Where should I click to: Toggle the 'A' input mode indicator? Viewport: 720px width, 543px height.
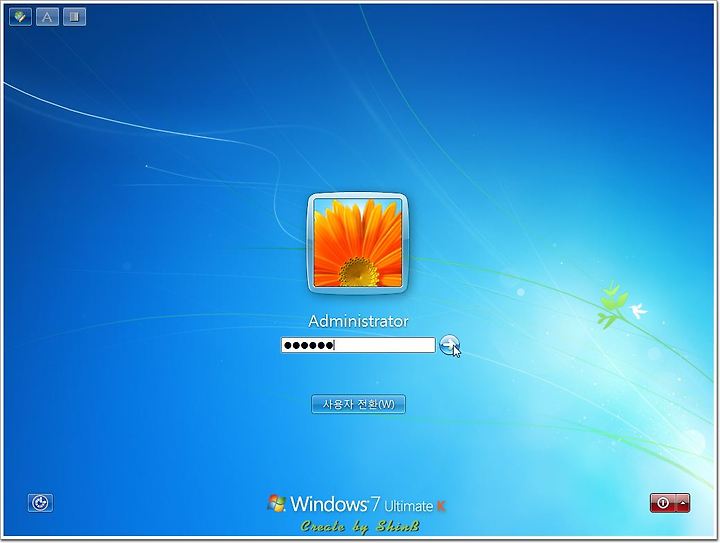point(47,17)
